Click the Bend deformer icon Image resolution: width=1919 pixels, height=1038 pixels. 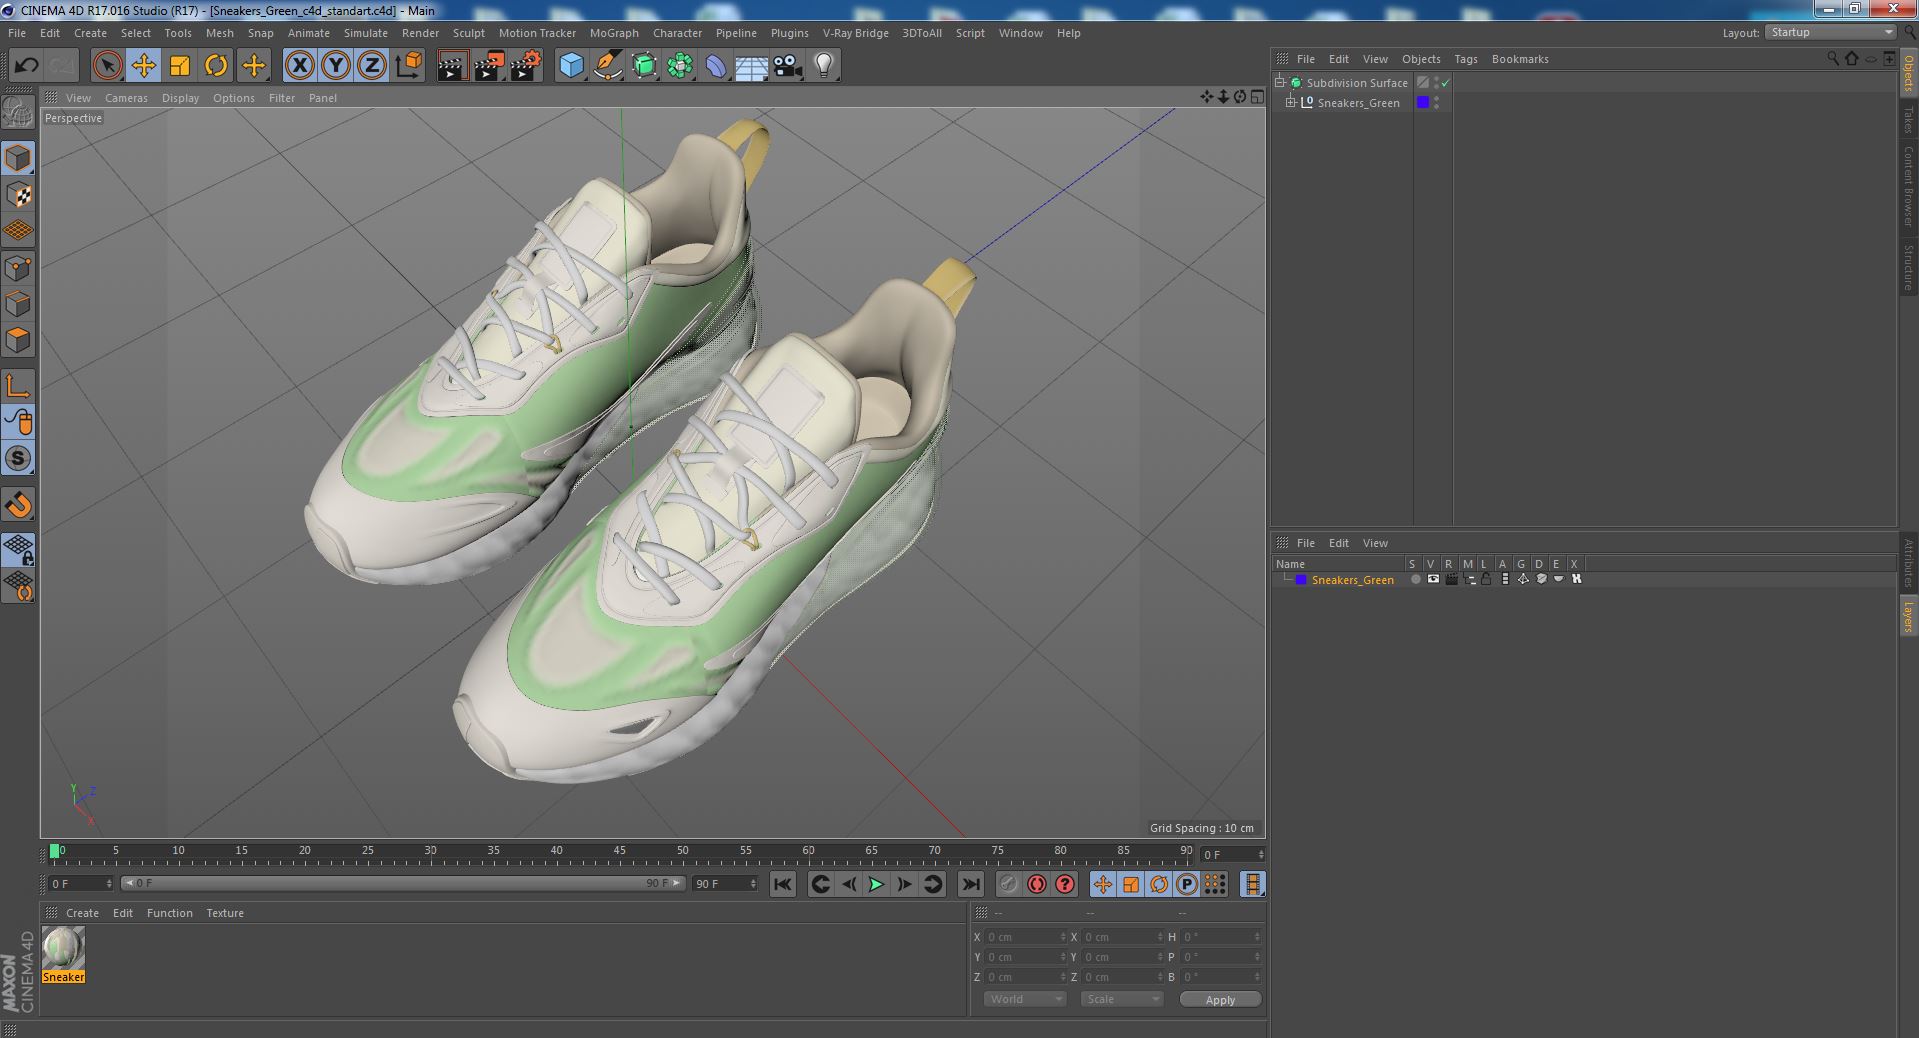(716, 66)
